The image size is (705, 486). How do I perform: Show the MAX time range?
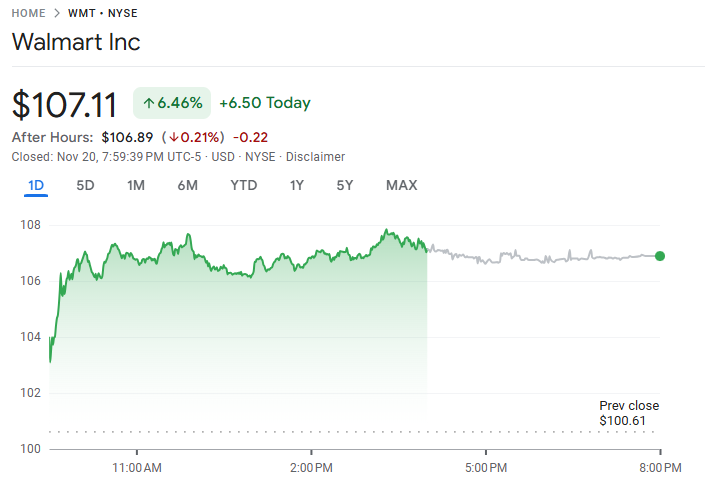[x=401, y=185]
